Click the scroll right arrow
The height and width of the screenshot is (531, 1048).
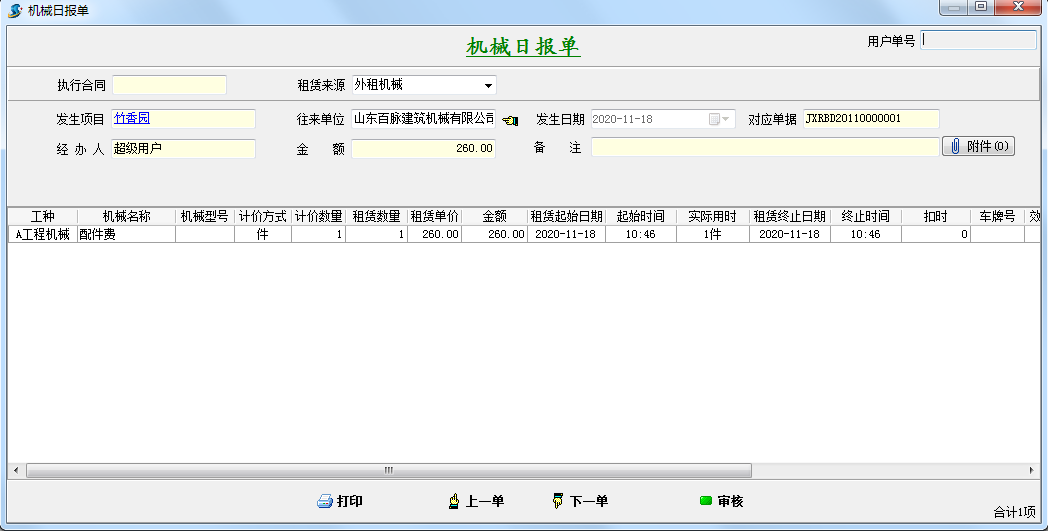coord(1032,471)
